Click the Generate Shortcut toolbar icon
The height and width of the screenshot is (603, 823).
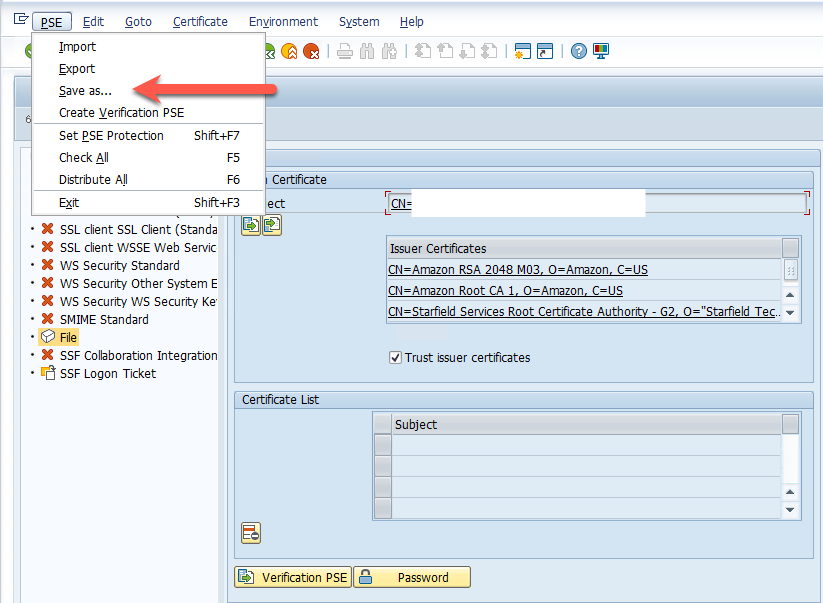click(x=544, y=52)
